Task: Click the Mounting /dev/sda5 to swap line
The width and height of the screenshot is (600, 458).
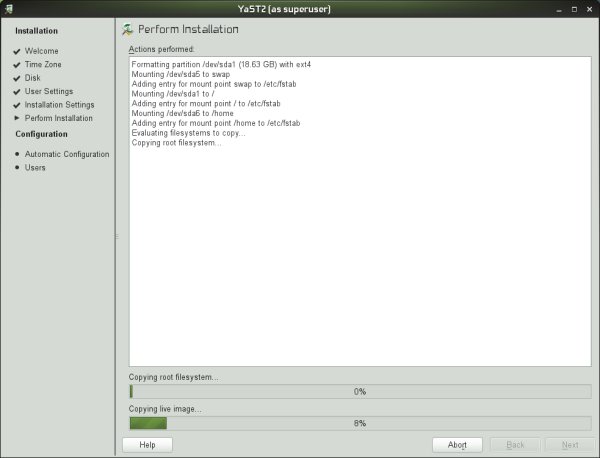Action: point(181,74)
